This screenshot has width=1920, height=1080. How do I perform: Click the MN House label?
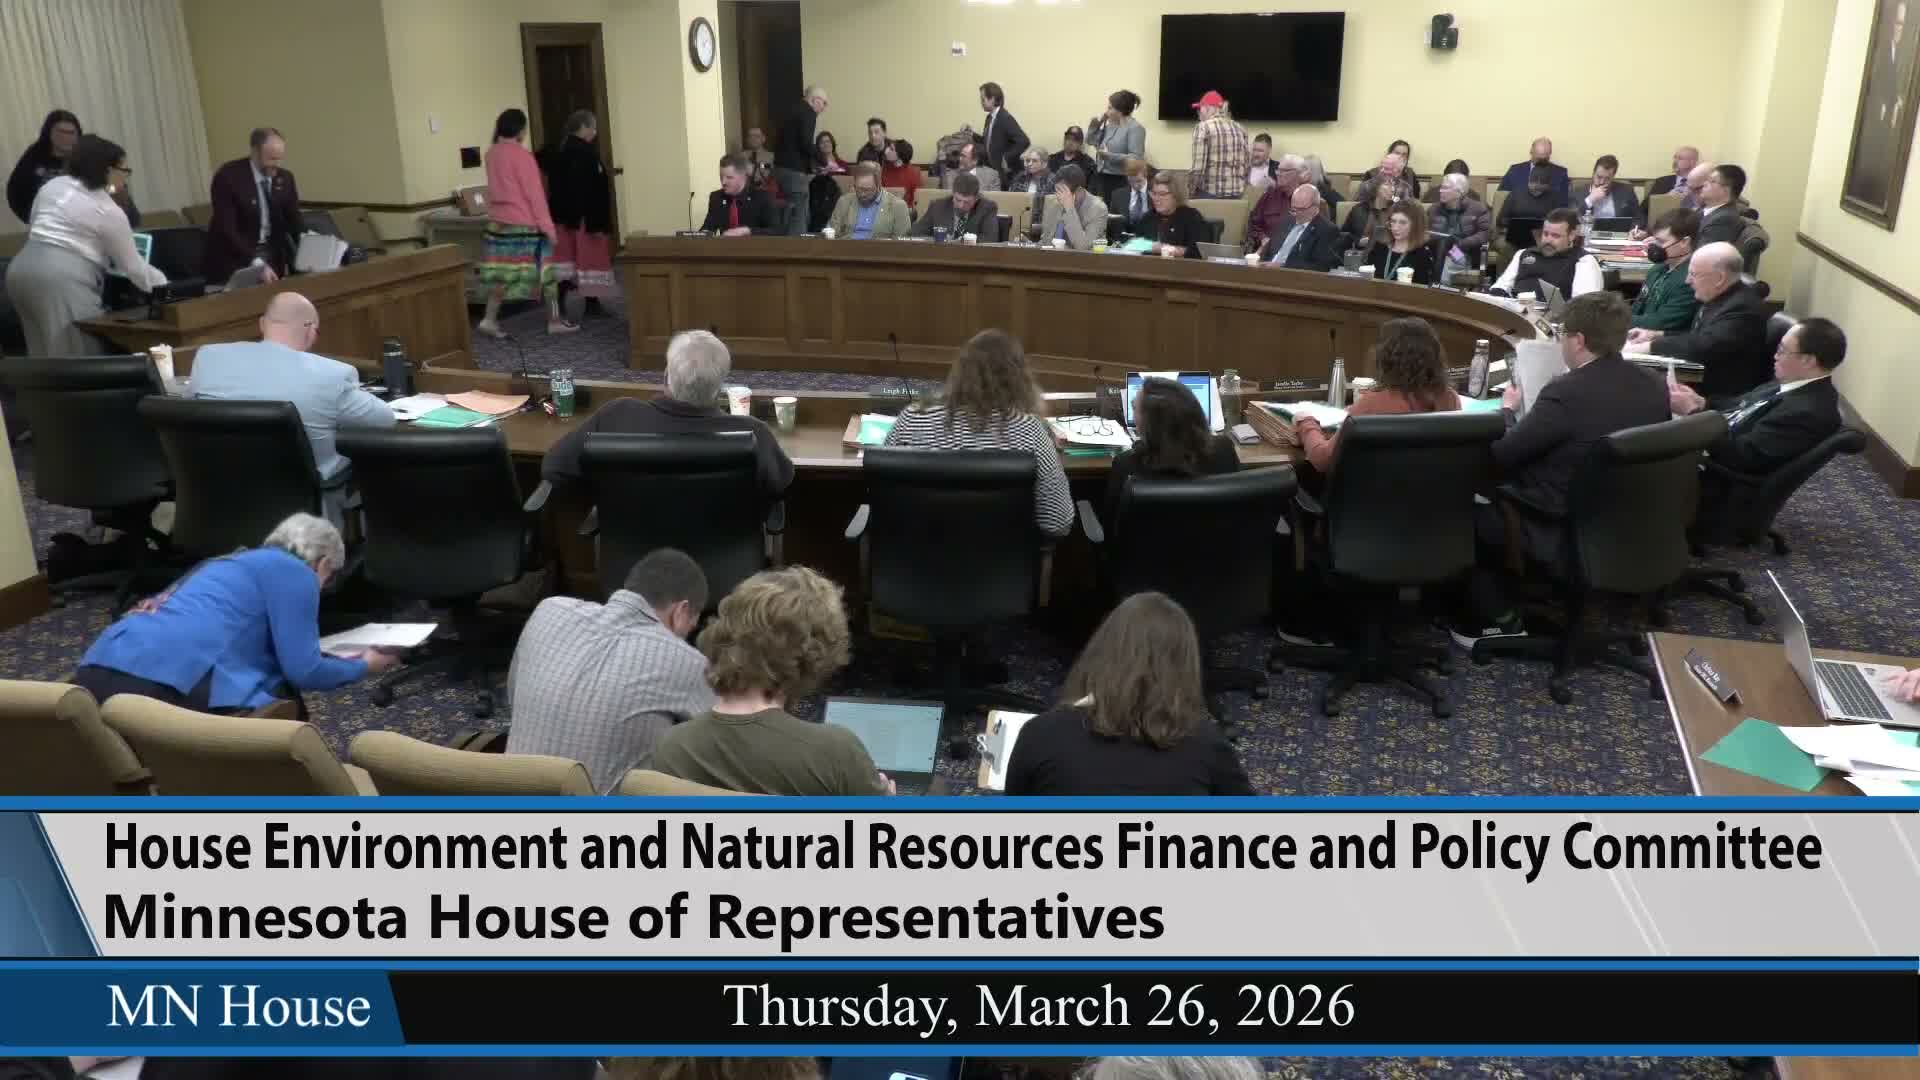pos(238,1006)
